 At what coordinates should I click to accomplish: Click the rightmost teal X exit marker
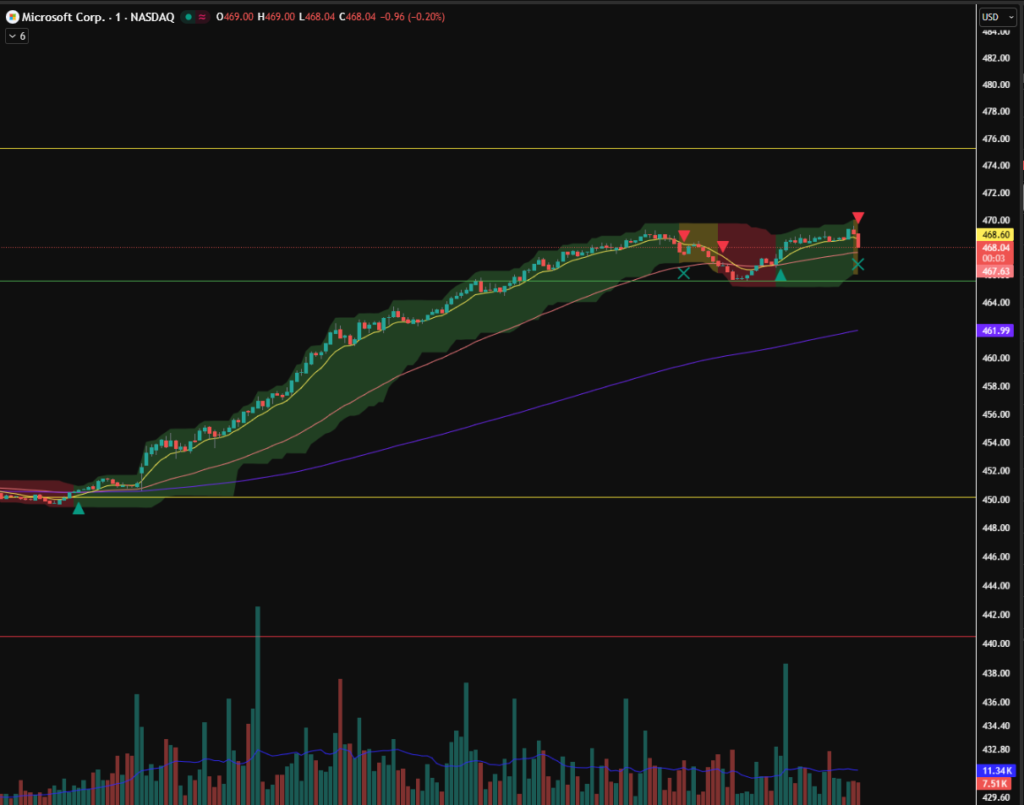pos(858,264)
